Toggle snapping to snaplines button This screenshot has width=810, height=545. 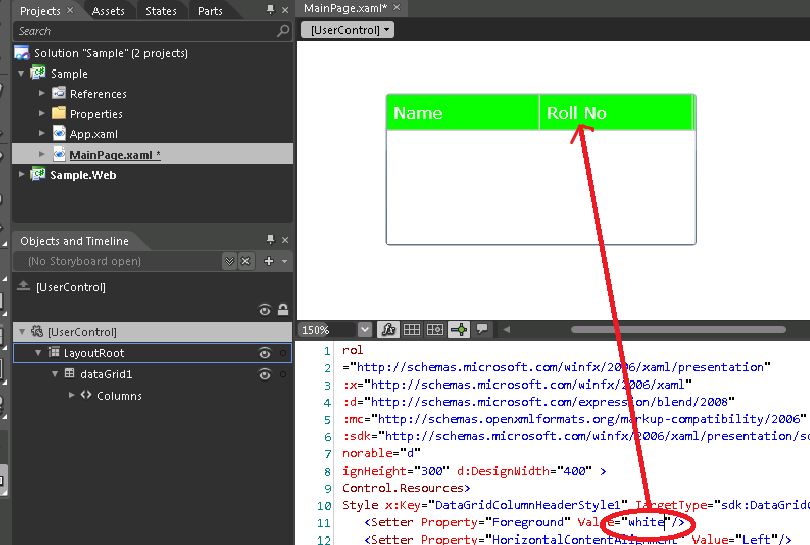[x=459, y=330]
